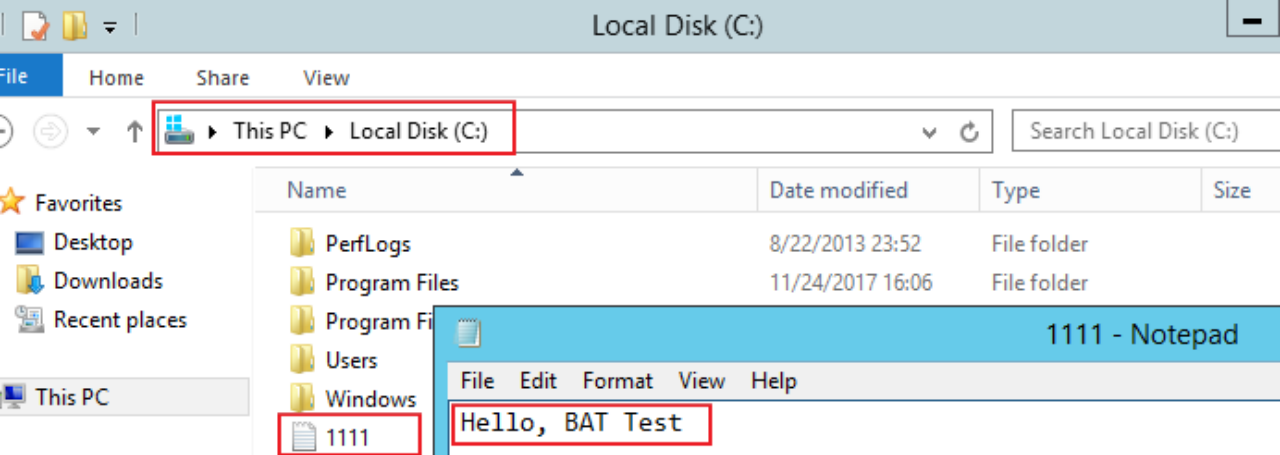1280x455 pixels.
Task: Click the New Folder icon in title bar
Action: [75, 25]
